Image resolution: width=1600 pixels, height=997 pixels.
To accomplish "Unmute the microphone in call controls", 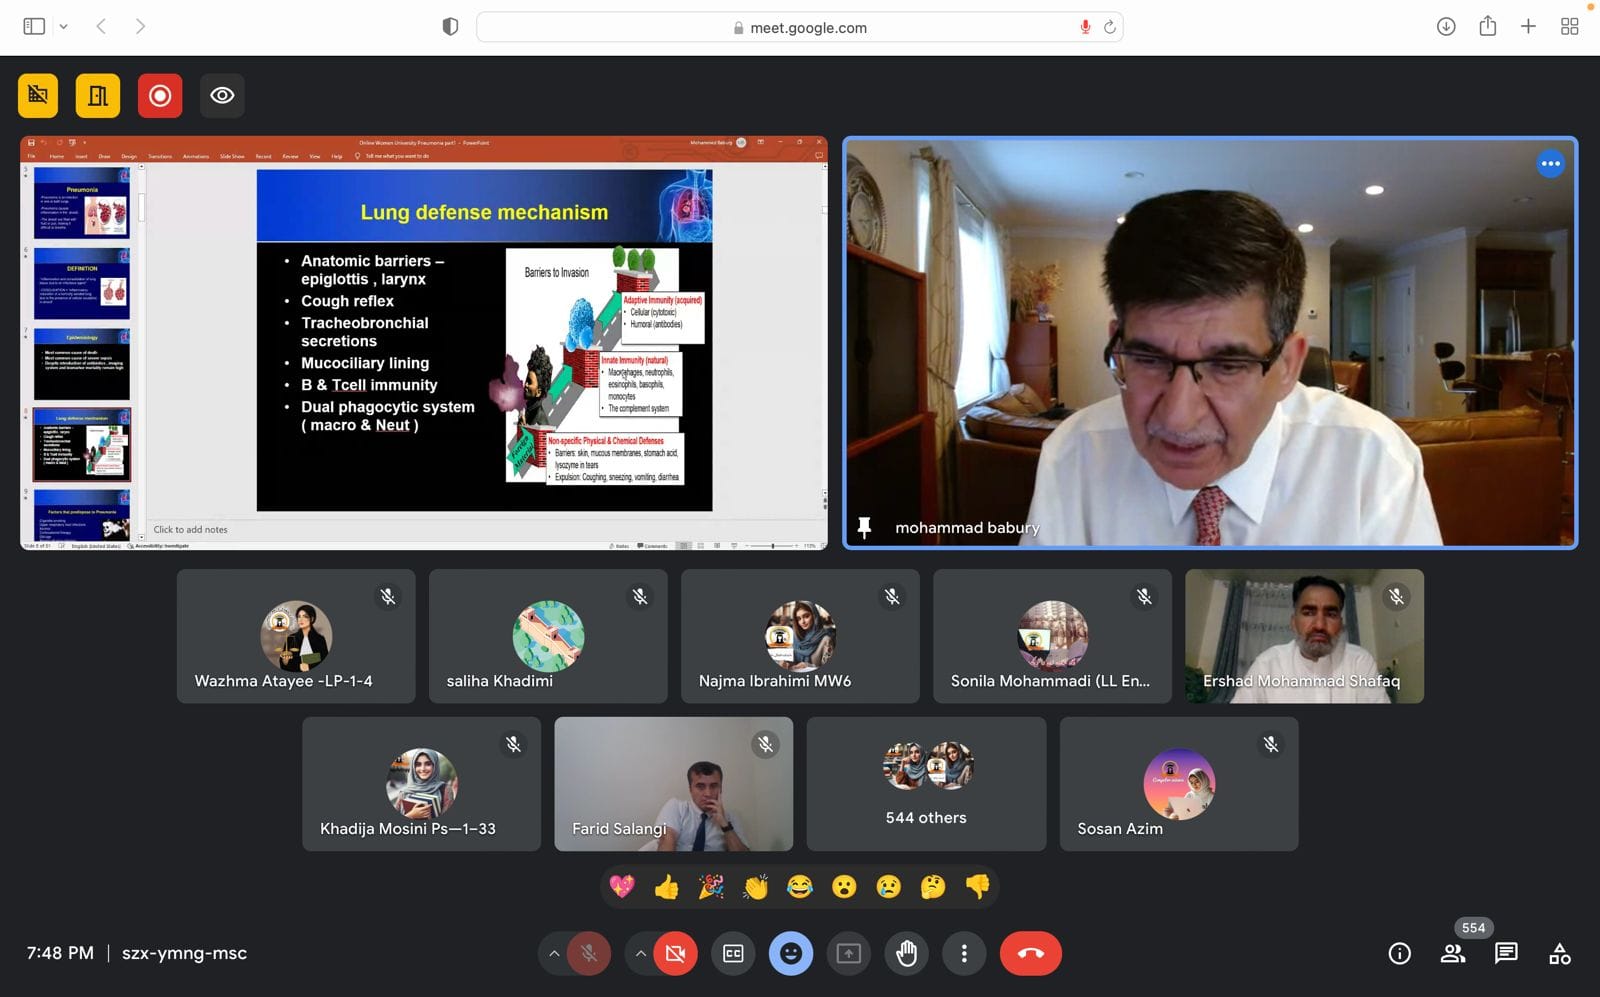I will (589, 954).
